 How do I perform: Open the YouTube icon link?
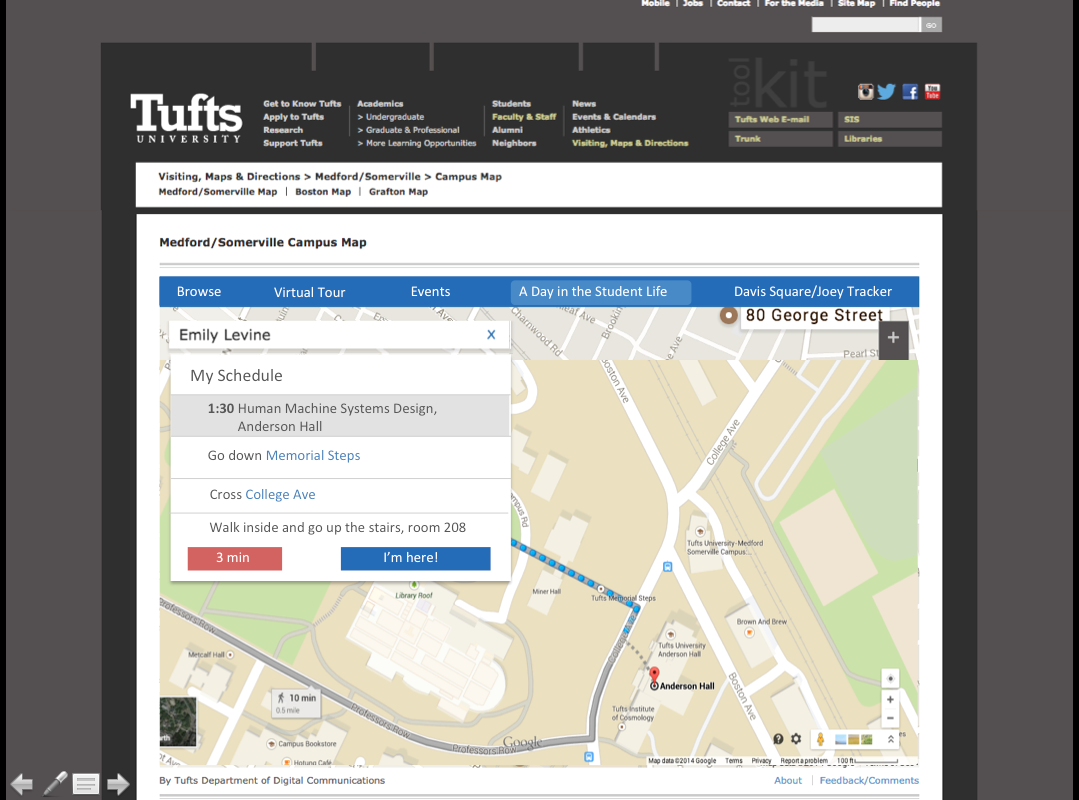[x=932, y=92]
